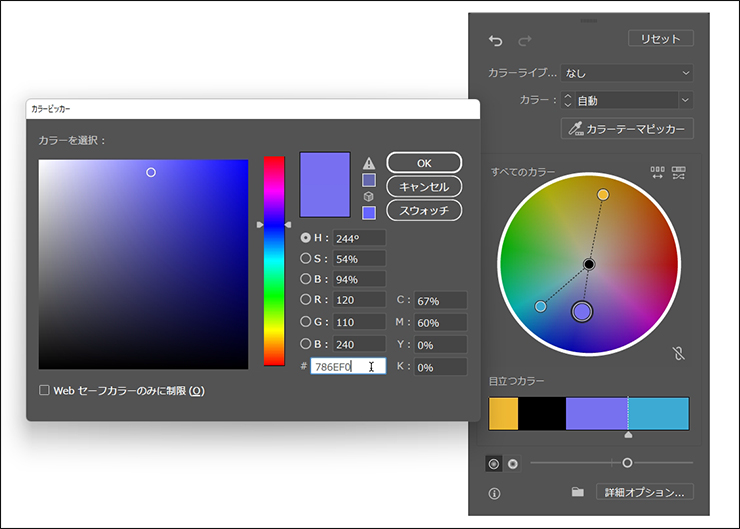Click the カラーテーマピッカー button
The width and height of the screenshot is (740, 529).
pyautogui.click(x=628, y=129)
